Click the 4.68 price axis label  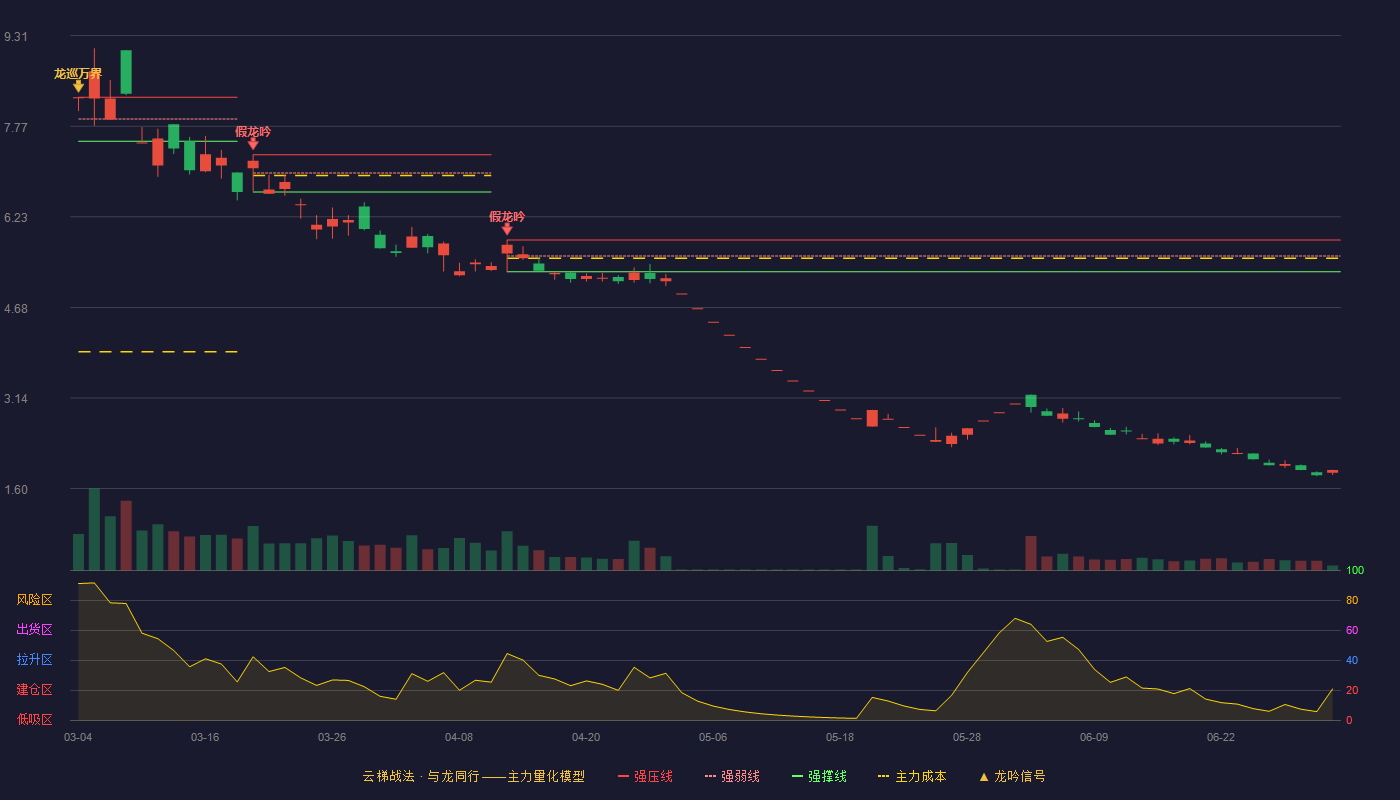click(16, 308)
